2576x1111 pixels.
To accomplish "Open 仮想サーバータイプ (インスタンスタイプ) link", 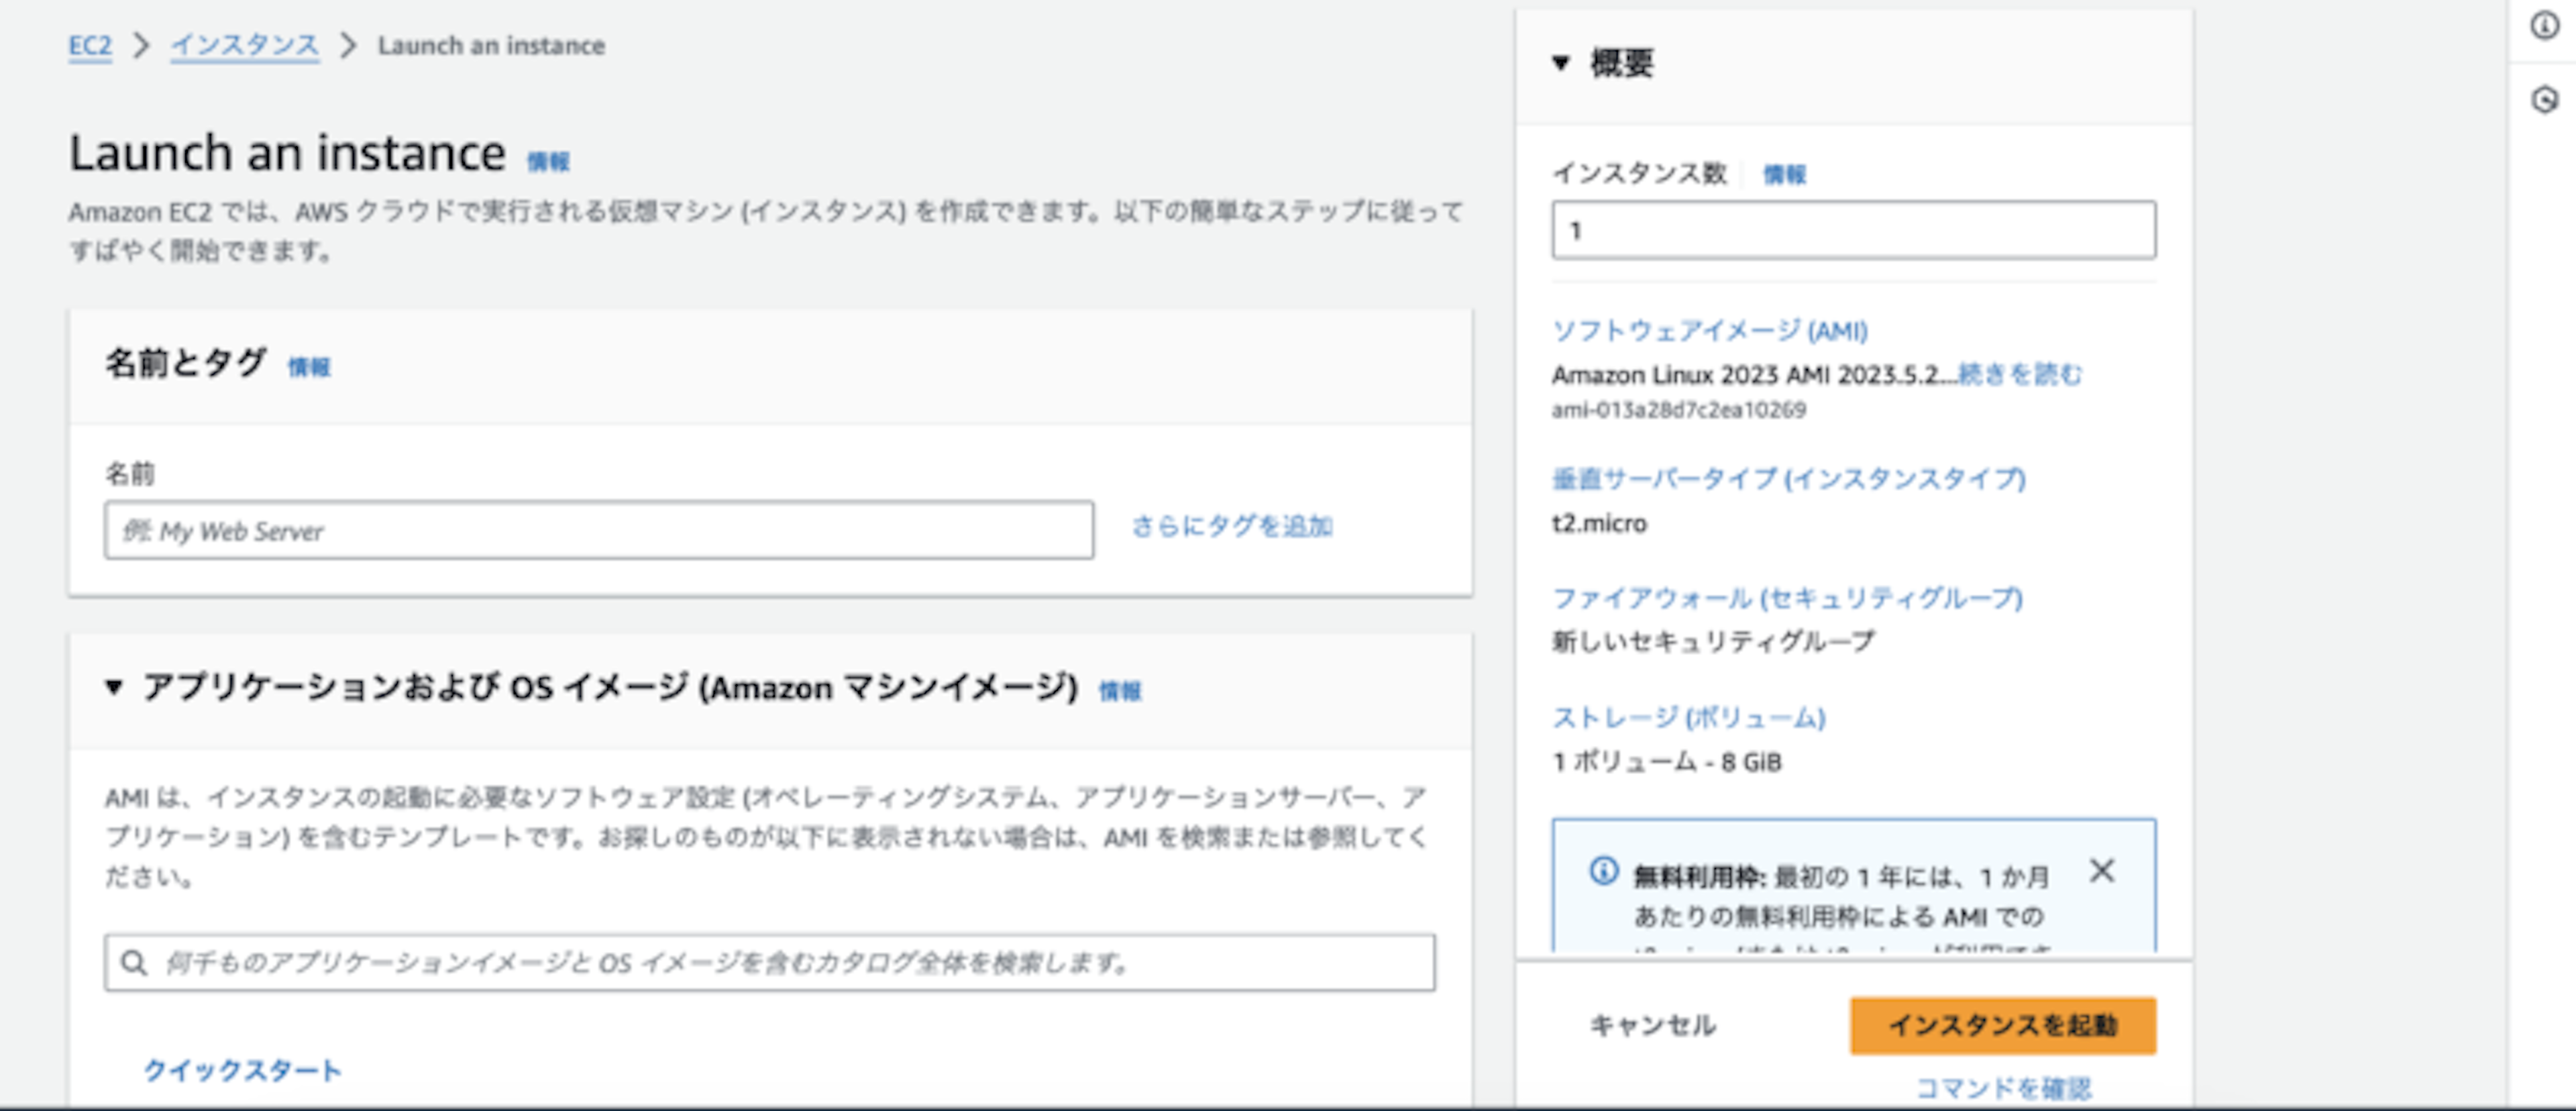I will pos(1789,479).
